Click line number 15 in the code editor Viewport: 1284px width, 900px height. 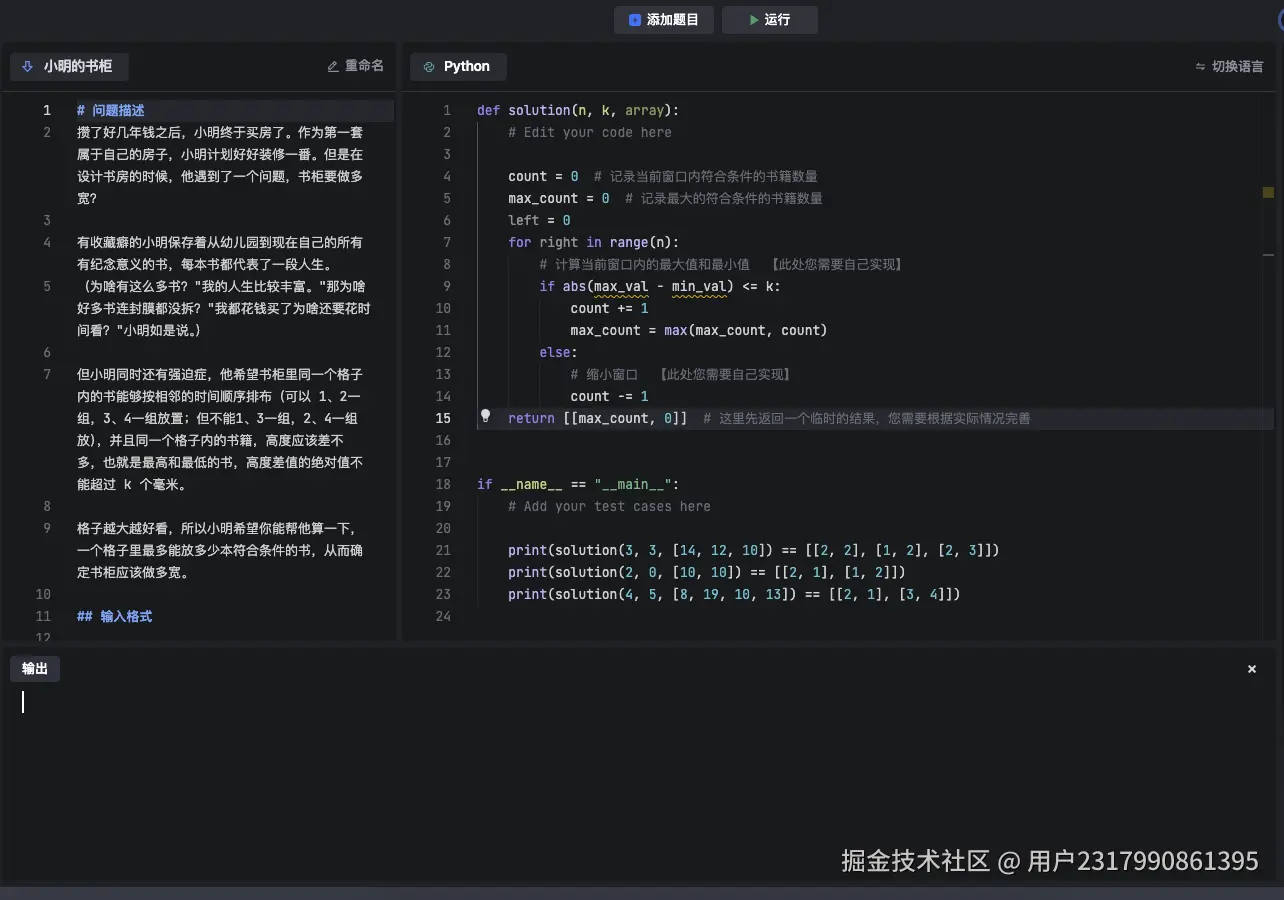[x=443, y=418]
